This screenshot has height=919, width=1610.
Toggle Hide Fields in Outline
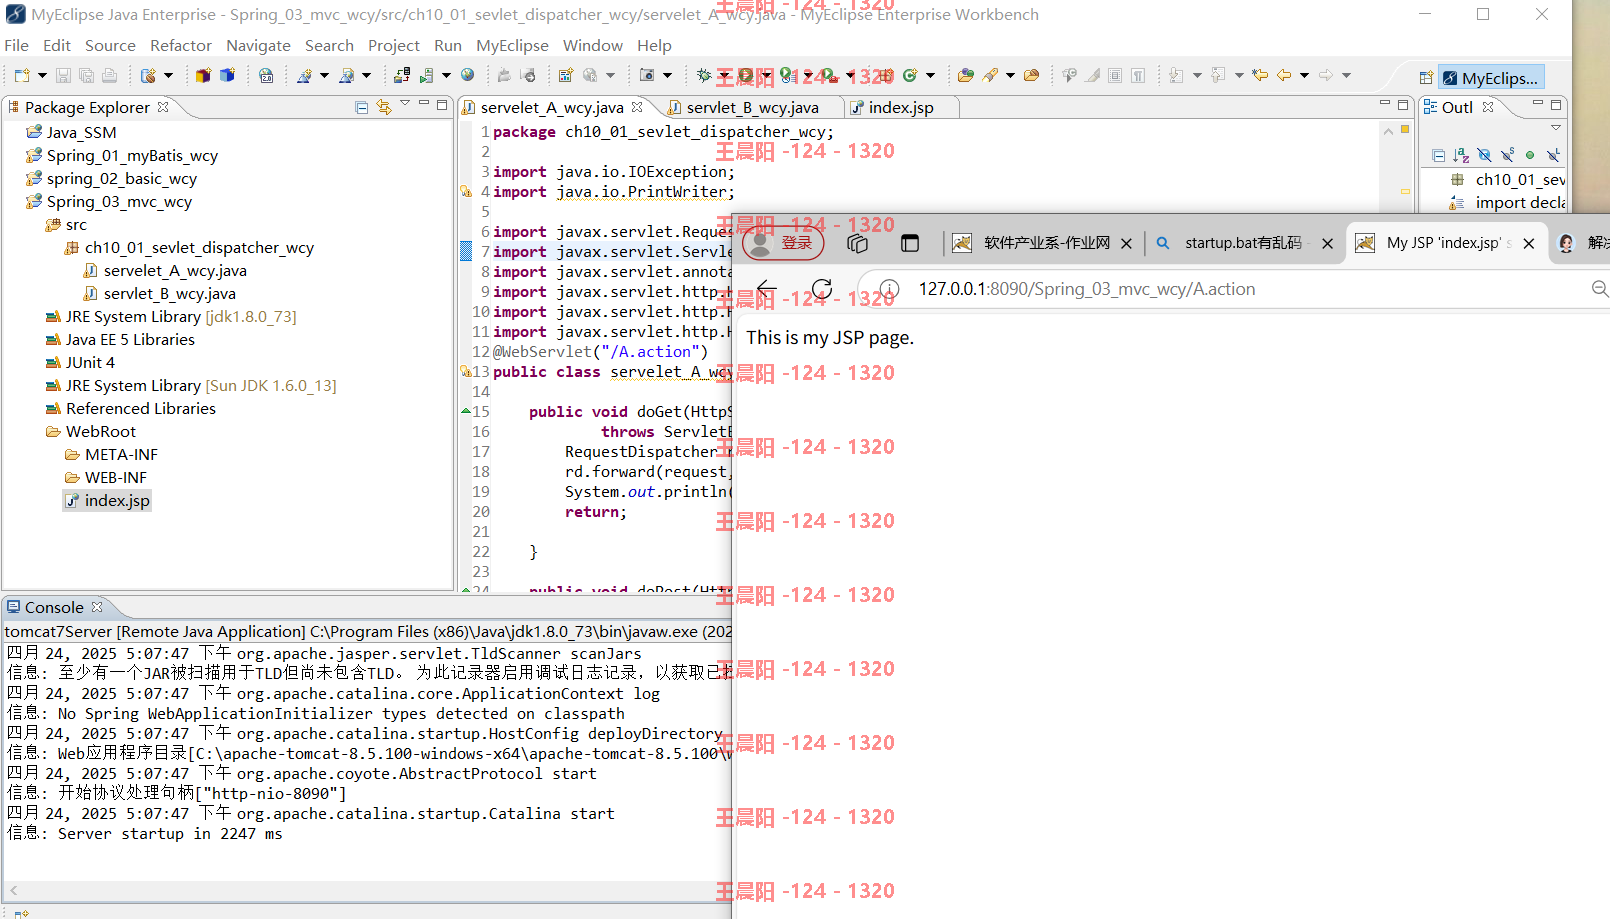pos(1484,155)
